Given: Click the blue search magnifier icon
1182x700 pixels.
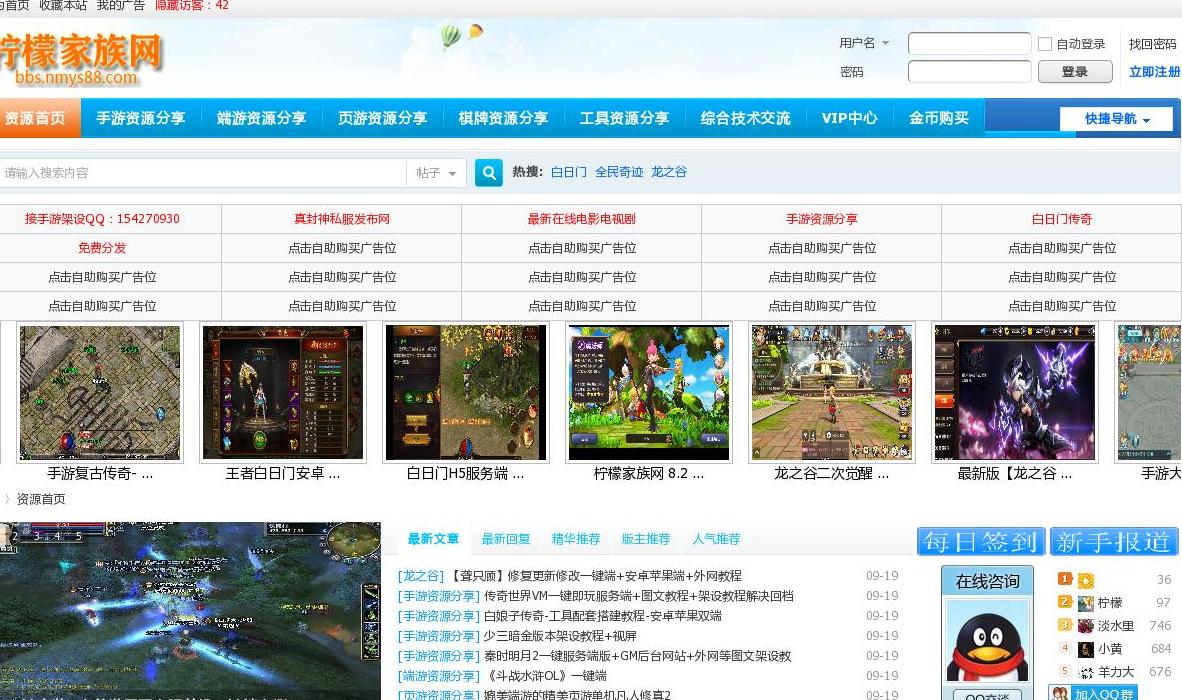Looking at the screenshot, I should (x=488, y=173).
